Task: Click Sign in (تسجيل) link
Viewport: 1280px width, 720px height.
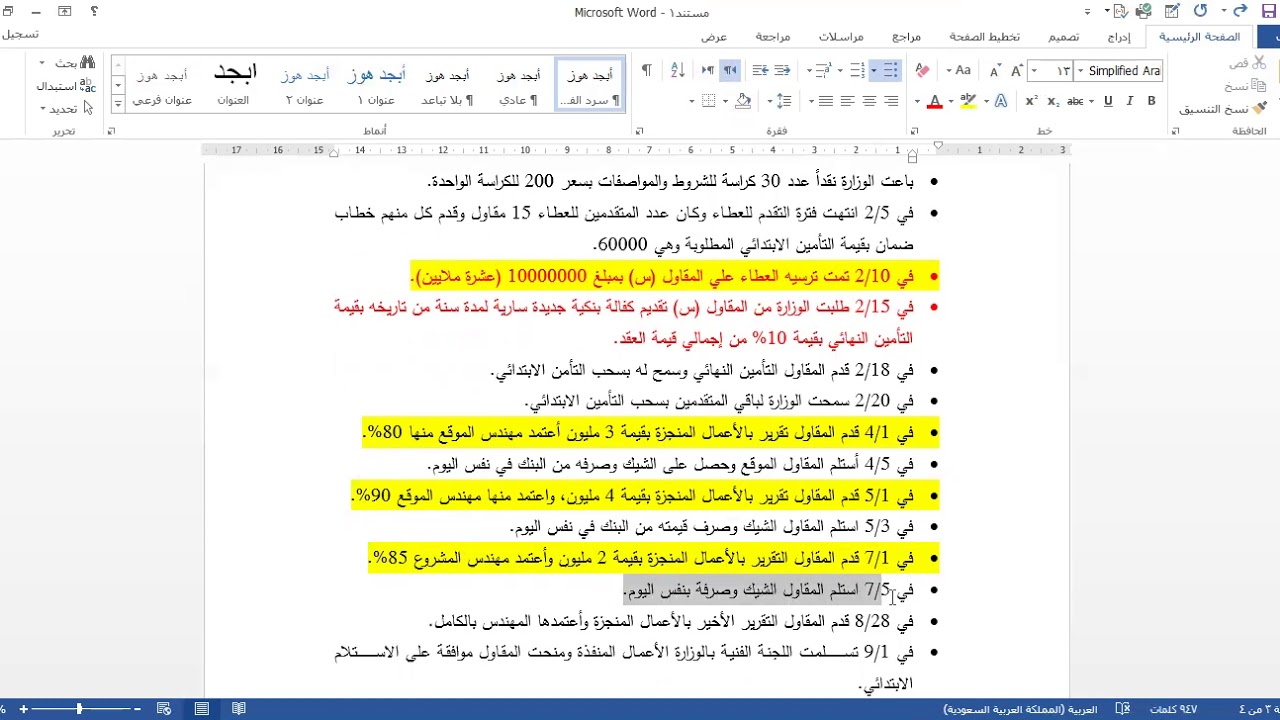Action: click(x=20, y=34)
